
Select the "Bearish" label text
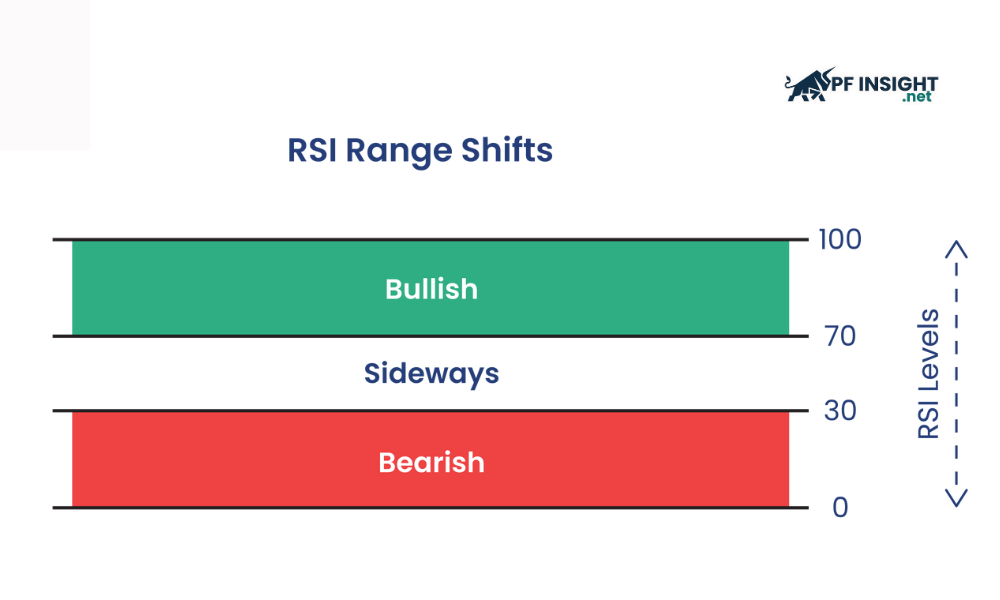[431, 463]
